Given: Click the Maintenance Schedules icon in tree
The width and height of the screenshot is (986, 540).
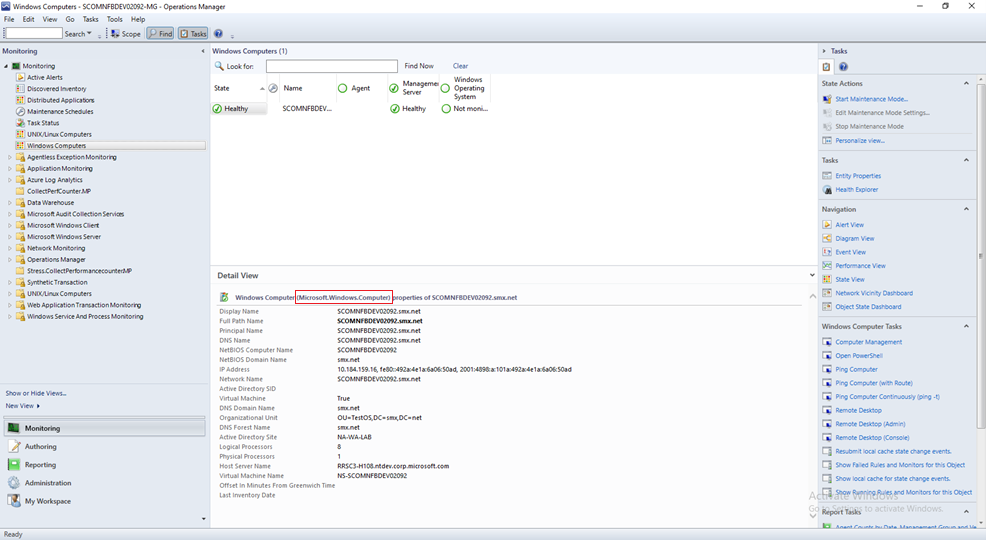Looking at the screenshot, I should click(x=20, y=111).
